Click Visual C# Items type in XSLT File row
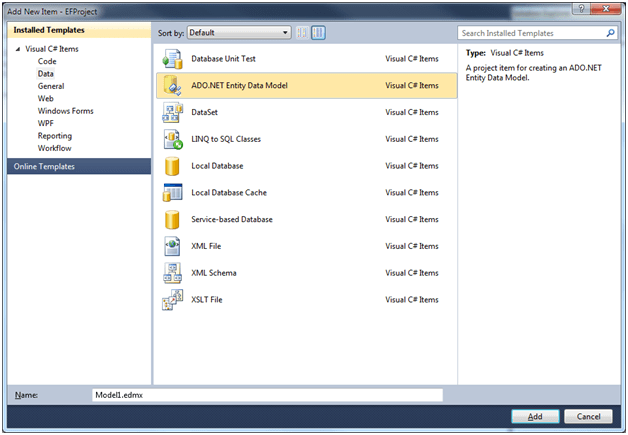 click(412, 300)
